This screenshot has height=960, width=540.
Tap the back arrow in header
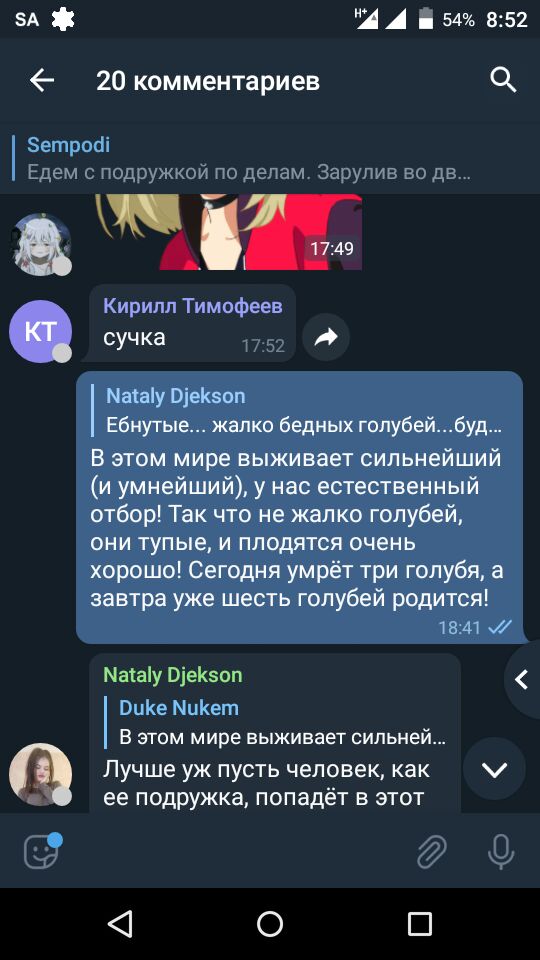tap(42, 80)
